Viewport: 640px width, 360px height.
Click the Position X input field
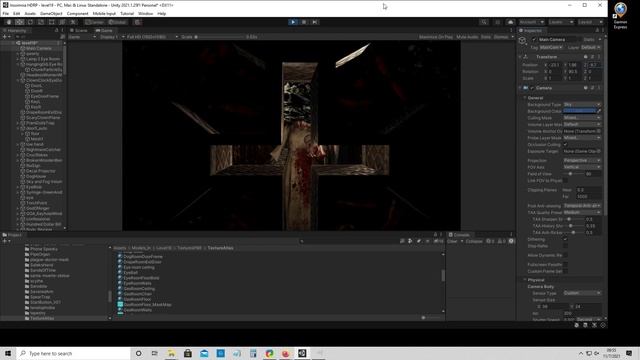(x=556, y=65)
